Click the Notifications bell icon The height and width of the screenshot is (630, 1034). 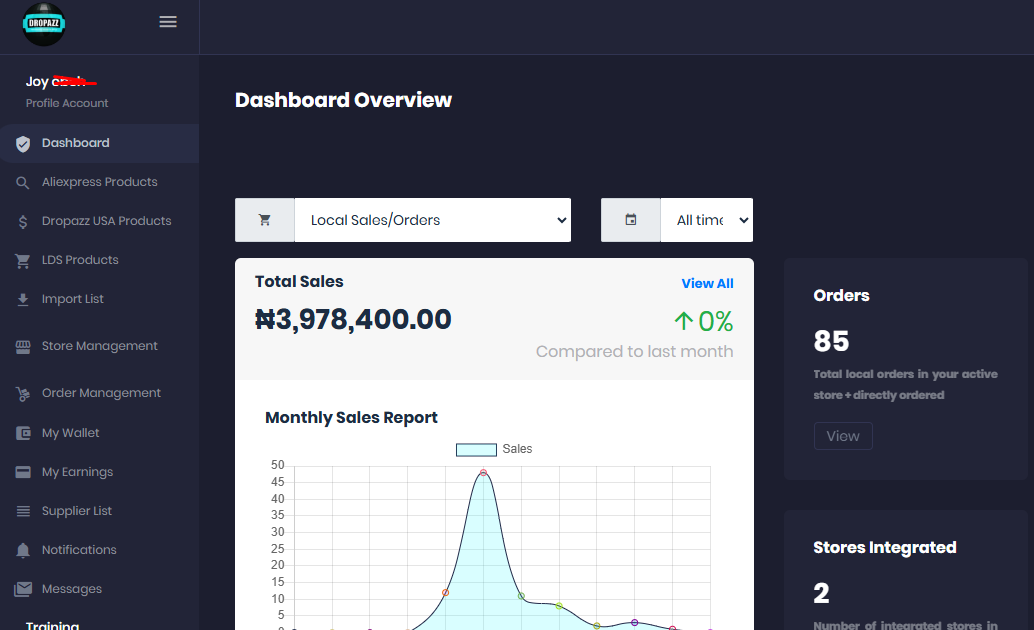tap(23, 551)
